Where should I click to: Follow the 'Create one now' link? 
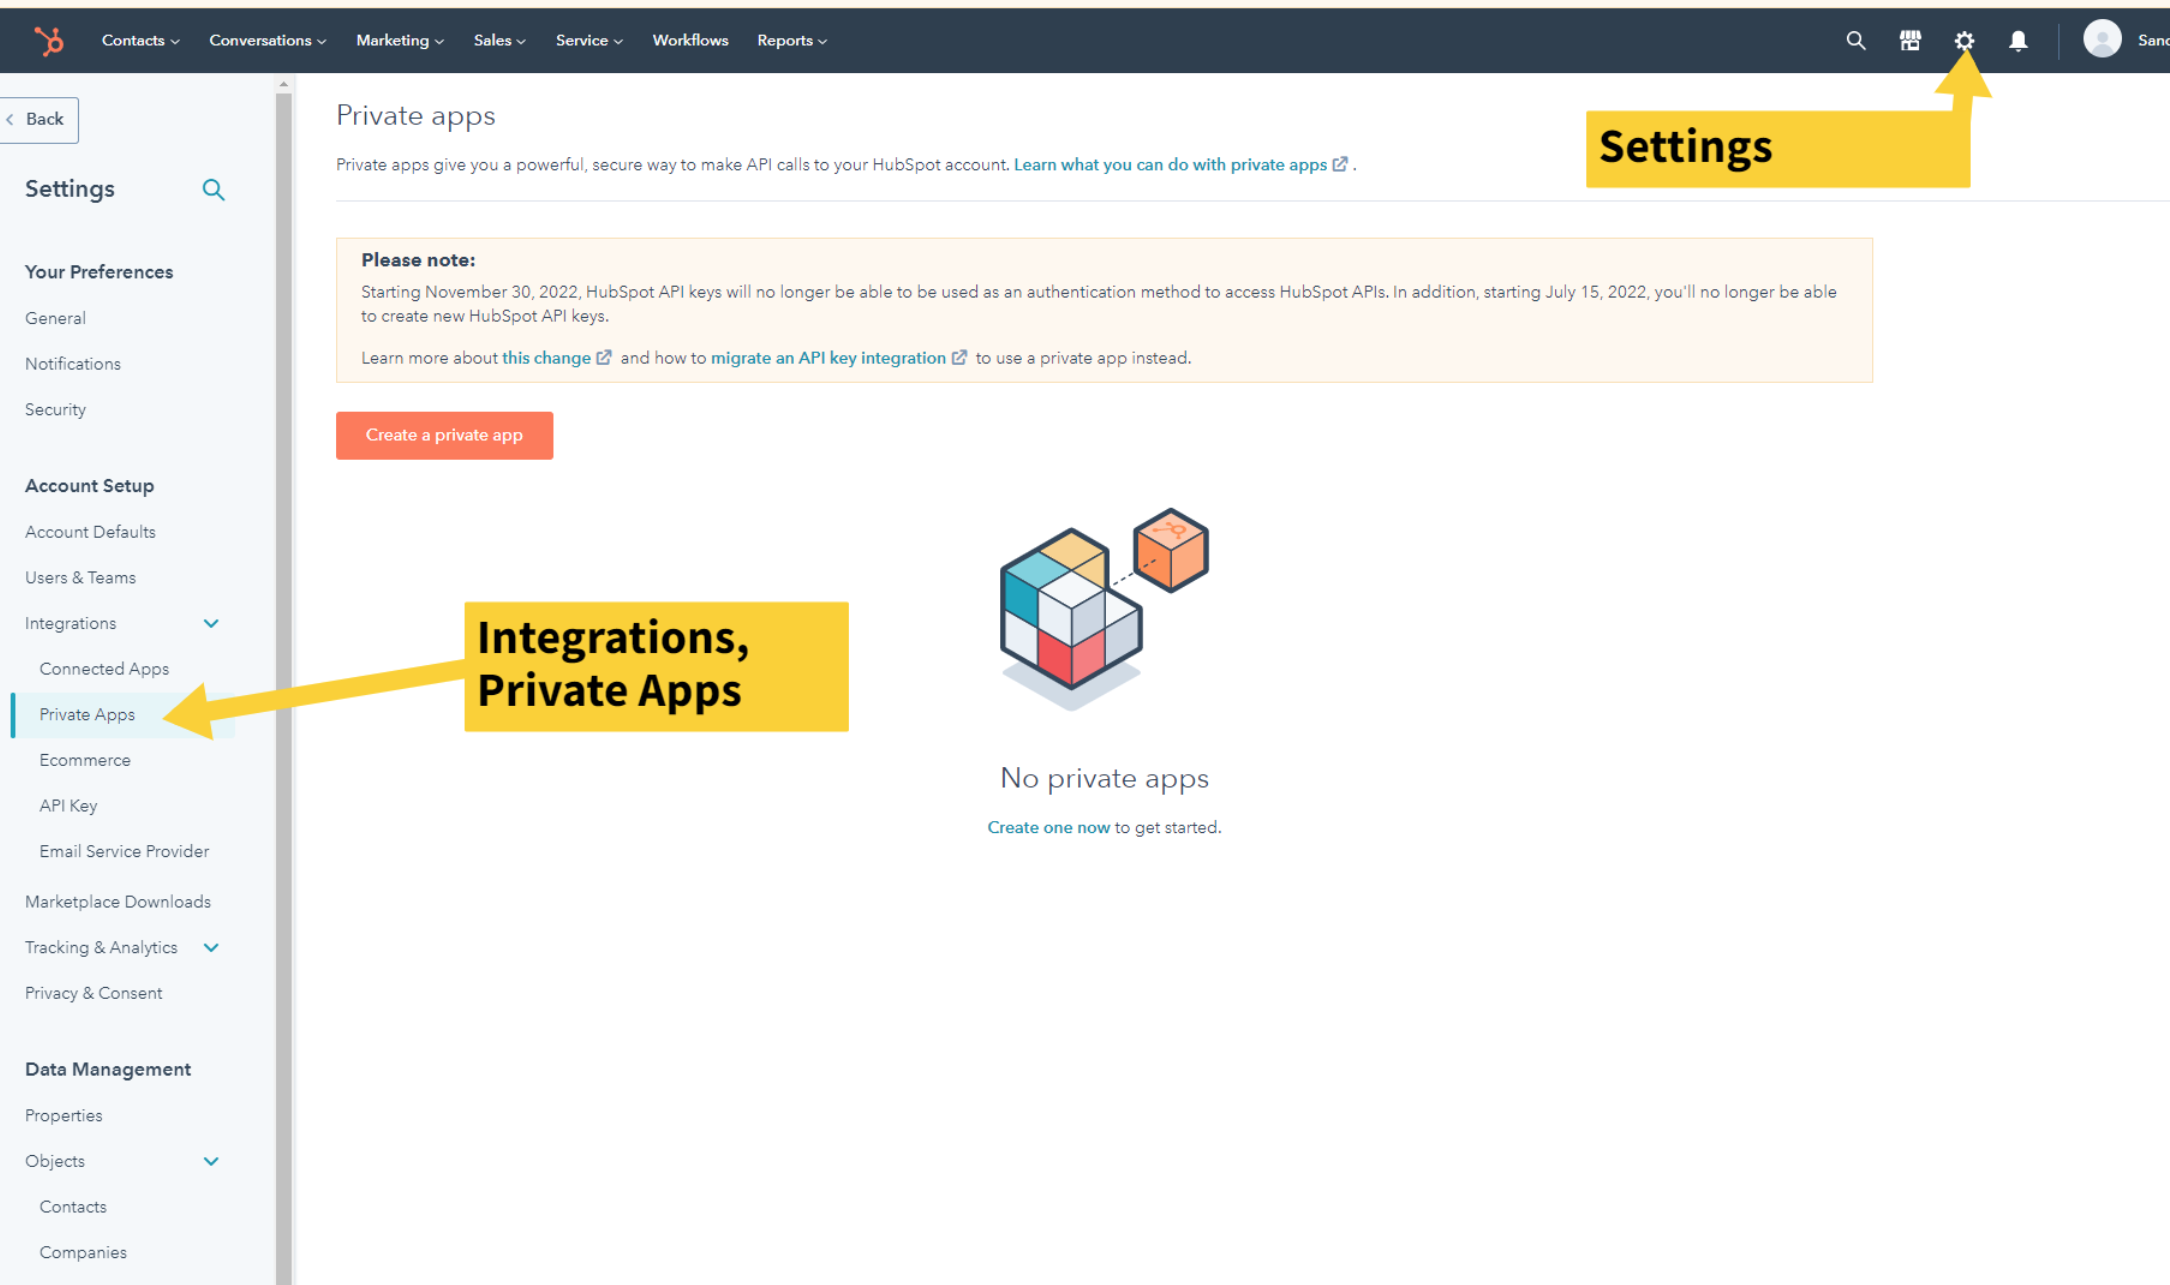point(1048,828)
